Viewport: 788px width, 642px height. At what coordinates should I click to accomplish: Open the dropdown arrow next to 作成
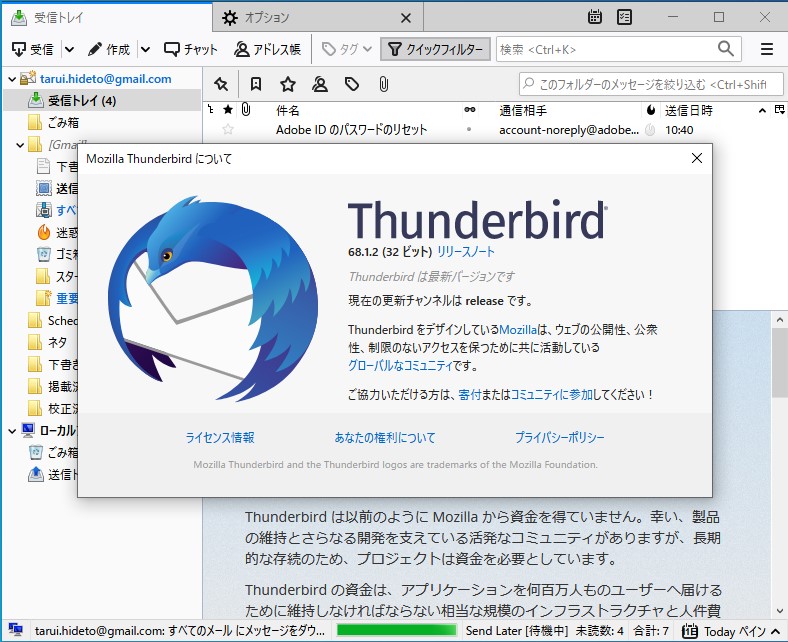click(145, 49)
